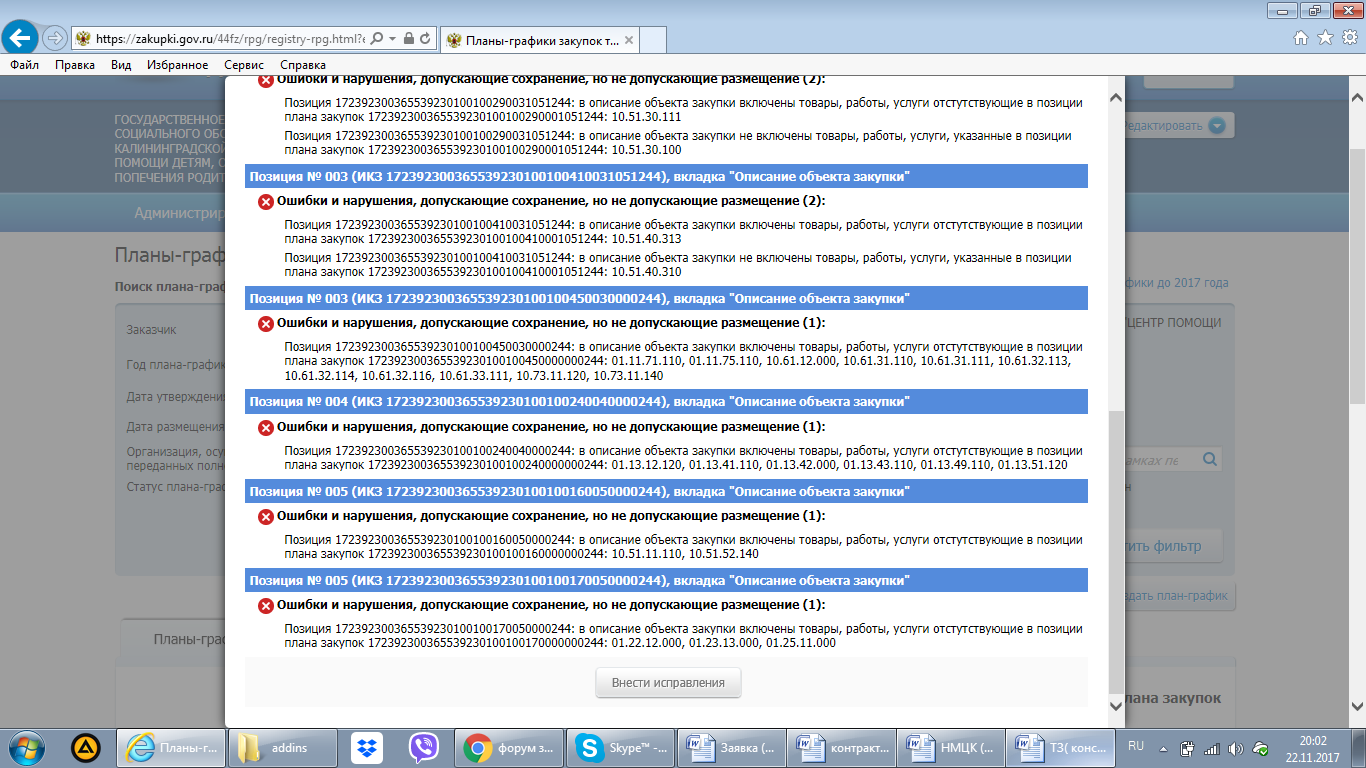Open the Internet Explorer home page icon
Screen dimensions: 1366x768
(x=1301, y=38)
